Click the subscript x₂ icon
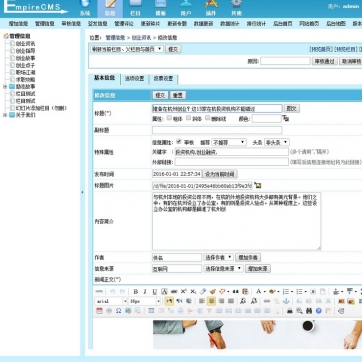The height and width of the screenshot is (362, 362). point(193,291)
